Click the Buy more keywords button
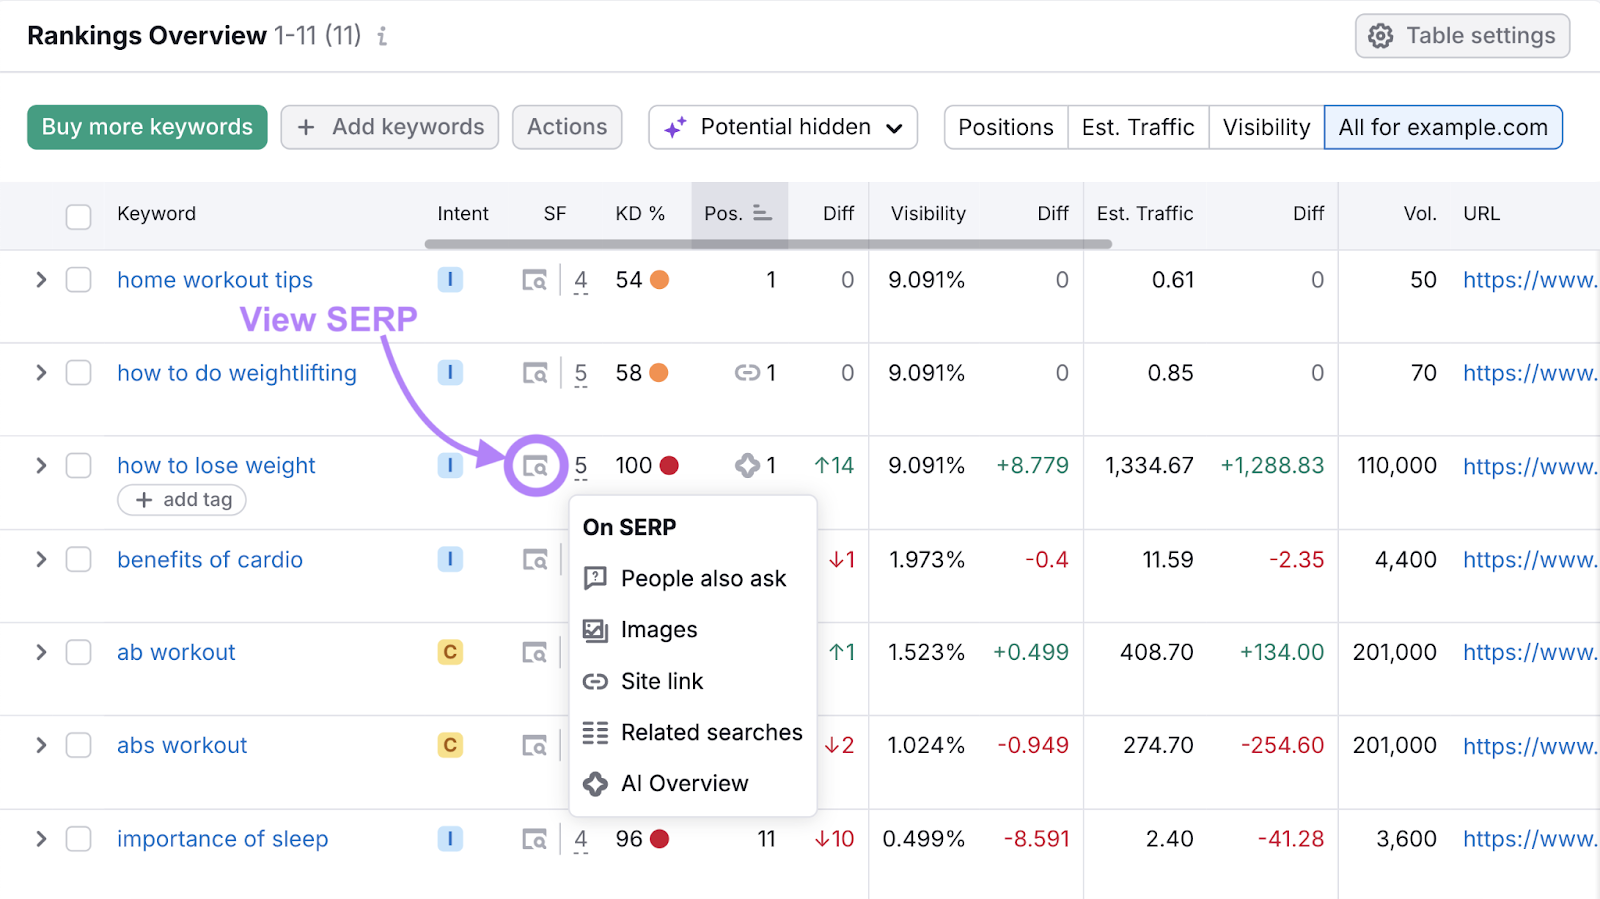This screenshot has width=1600, height=899. [x=147, y=127]
